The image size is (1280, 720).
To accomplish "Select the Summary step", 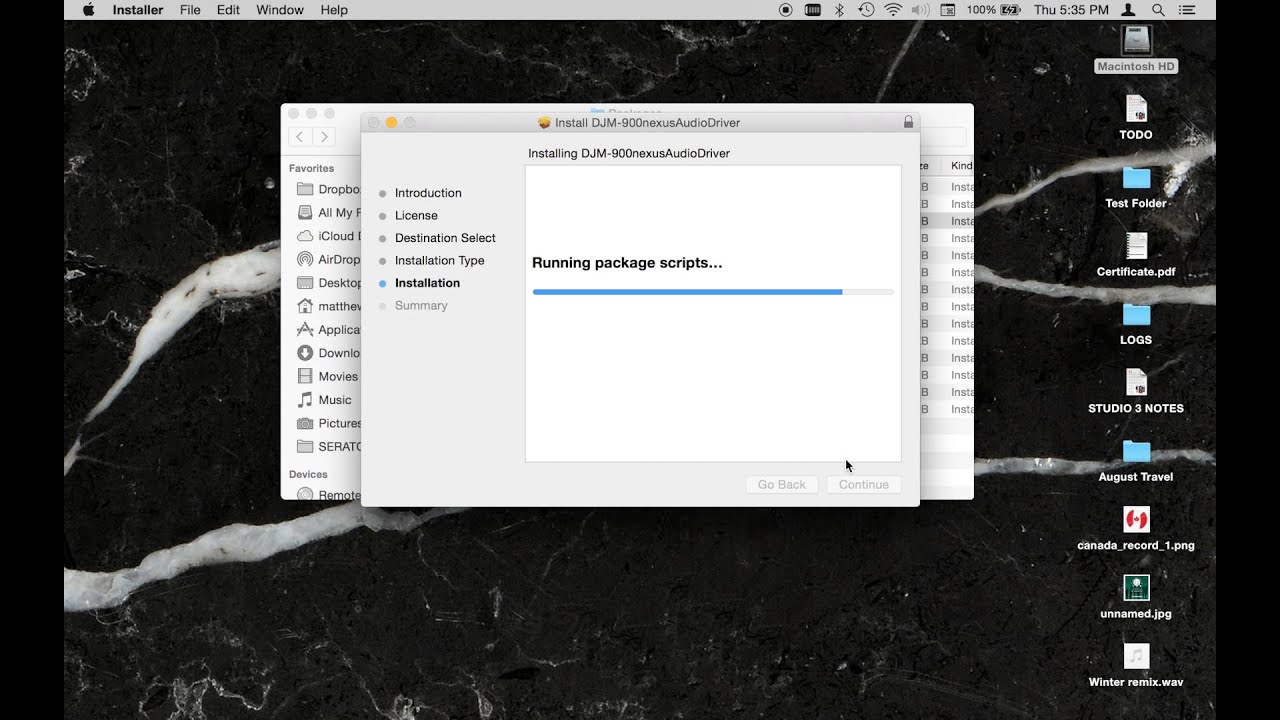I will (x=421, y=305).
